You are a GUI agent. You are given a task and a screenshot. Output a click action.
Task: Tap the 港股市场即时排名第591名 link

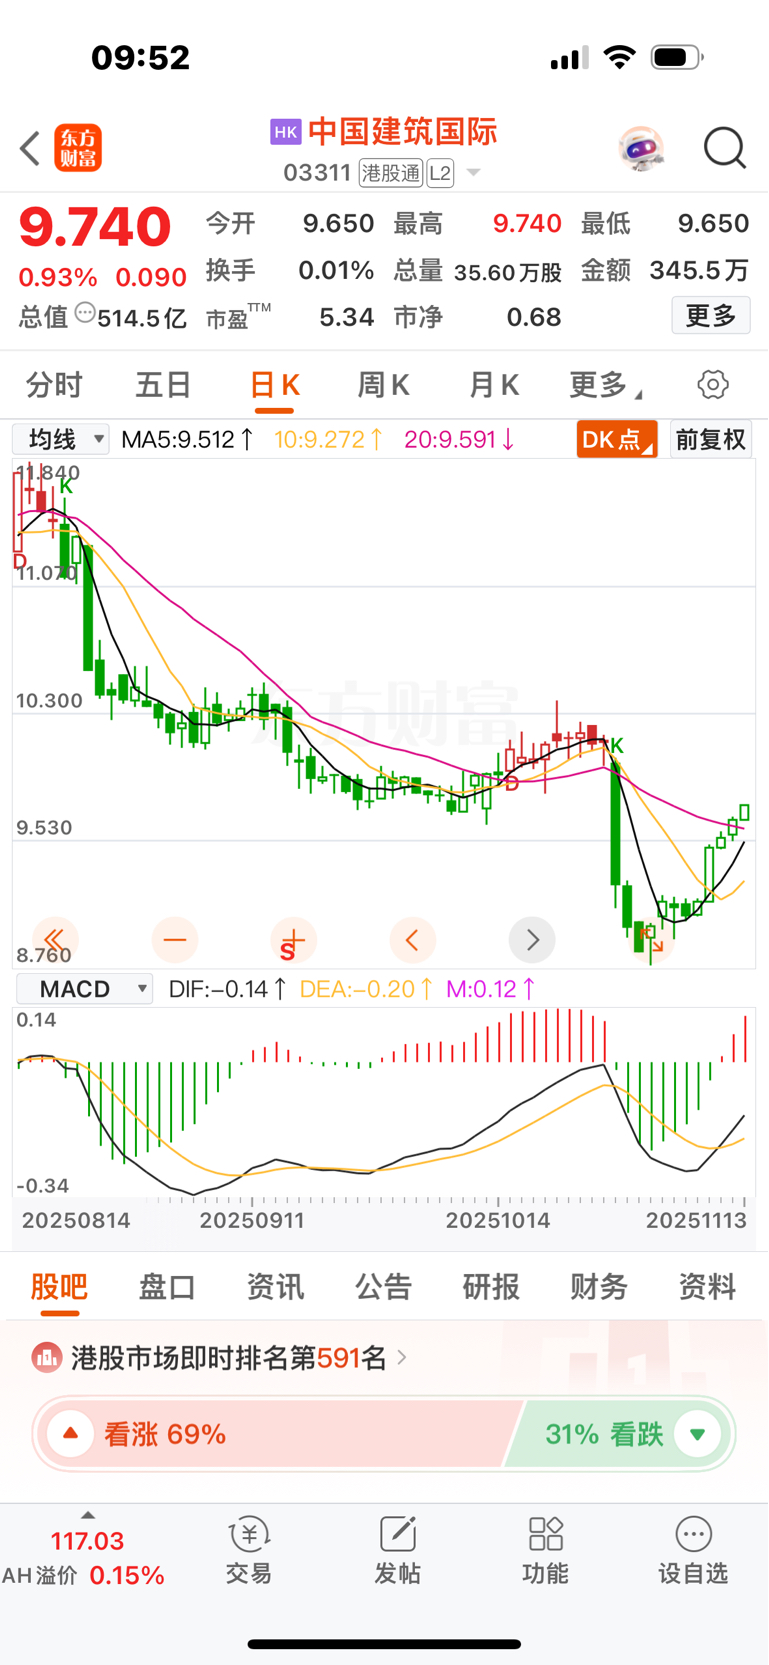[x=228, y=1357]
